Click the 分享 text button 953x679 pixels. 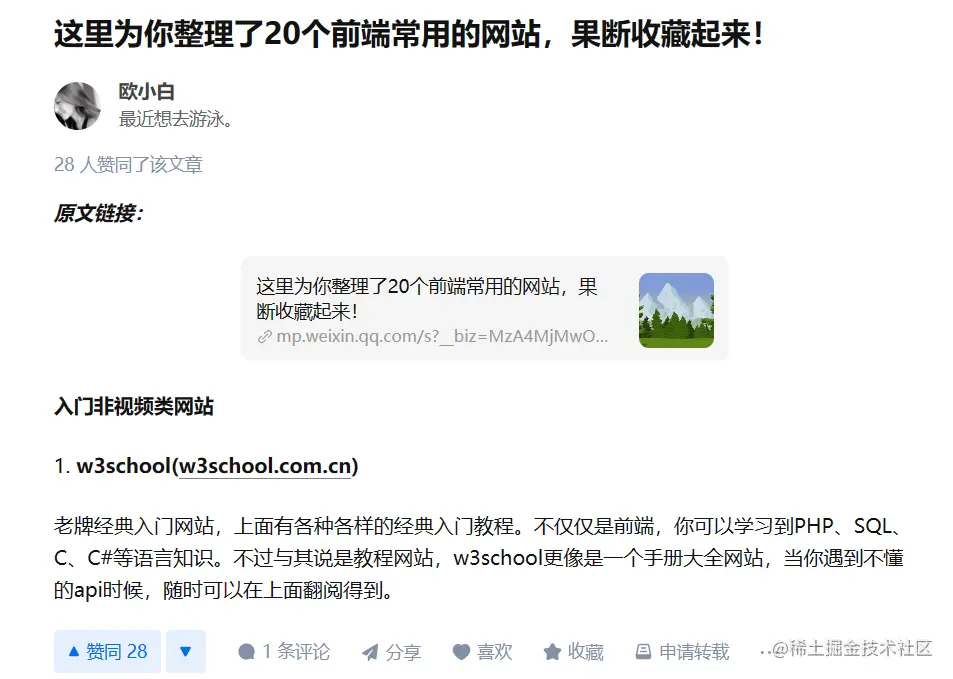[403, 652]
